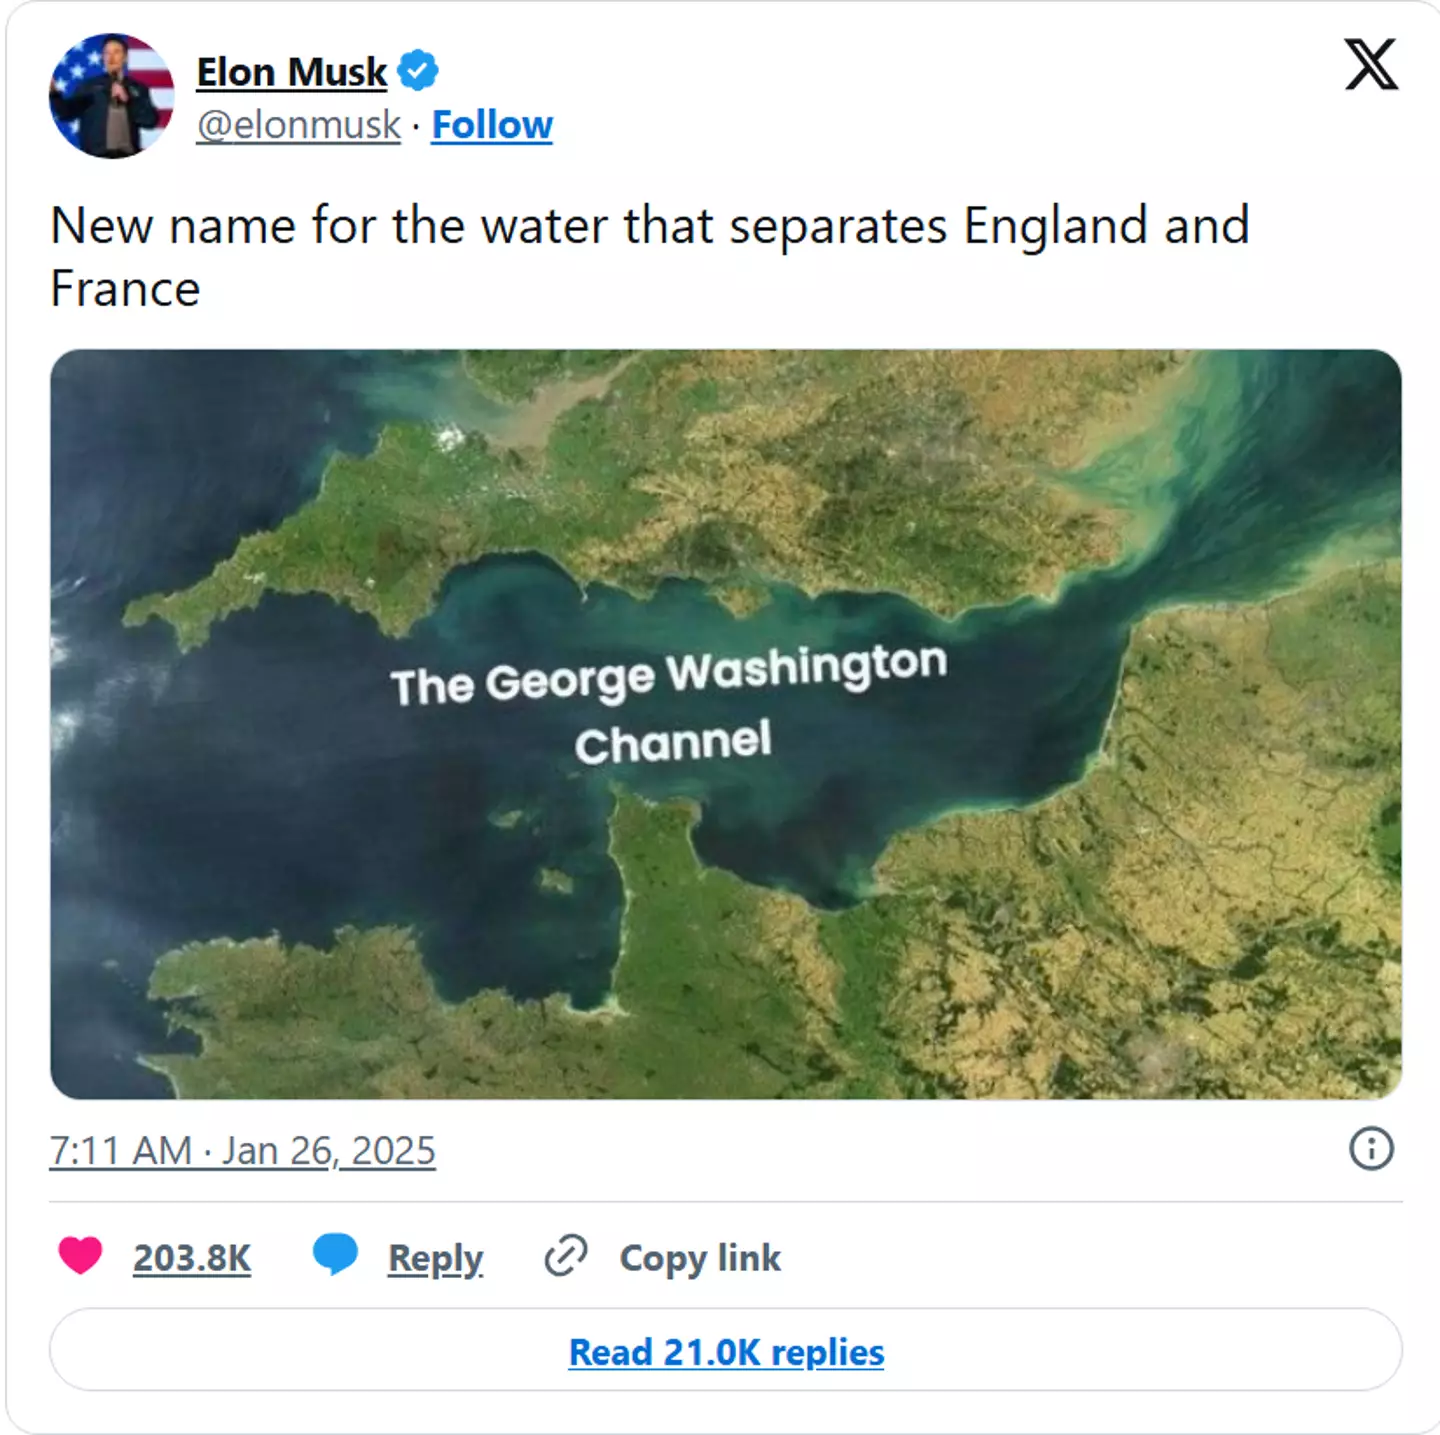Follow Elon Musk via the Follow link

tap(491, 124)
